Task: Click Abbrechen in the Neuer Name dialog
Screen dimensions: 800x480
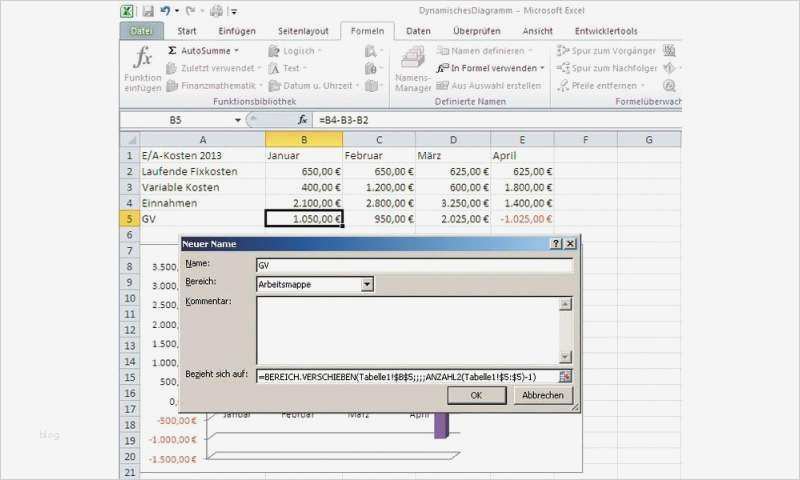Action: tap(542, 395)
